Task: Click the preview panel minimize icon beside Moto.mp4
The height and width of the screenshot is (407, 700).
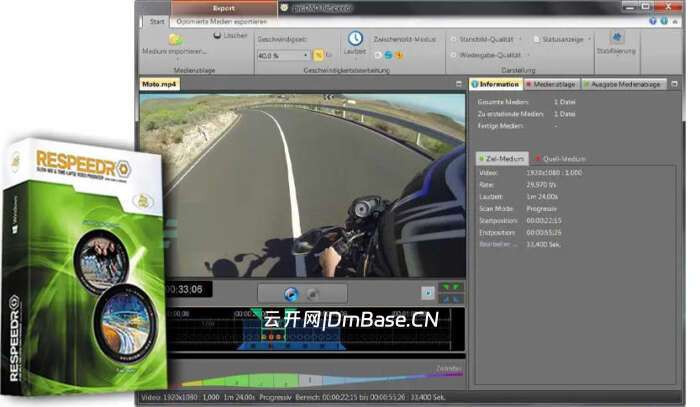Action: point(458,84)
